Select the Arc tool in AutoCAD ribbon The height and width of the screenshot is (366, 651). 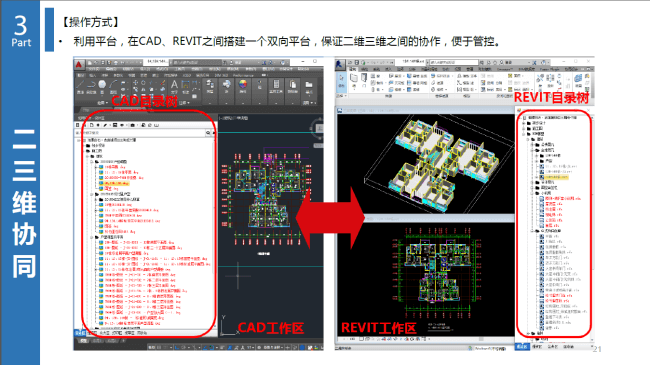click(113, 86)
